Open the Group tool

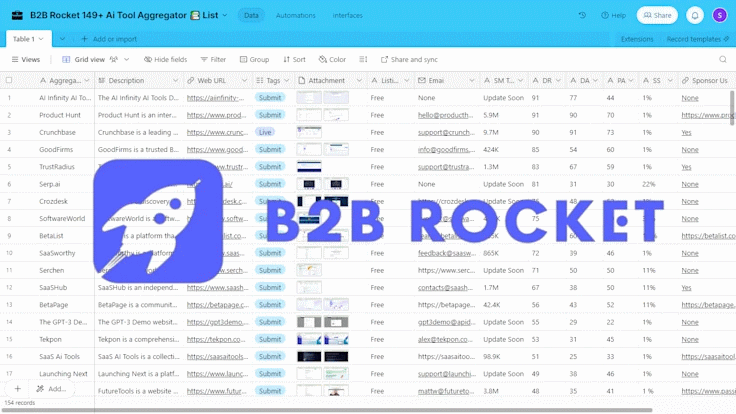[254, 60]
